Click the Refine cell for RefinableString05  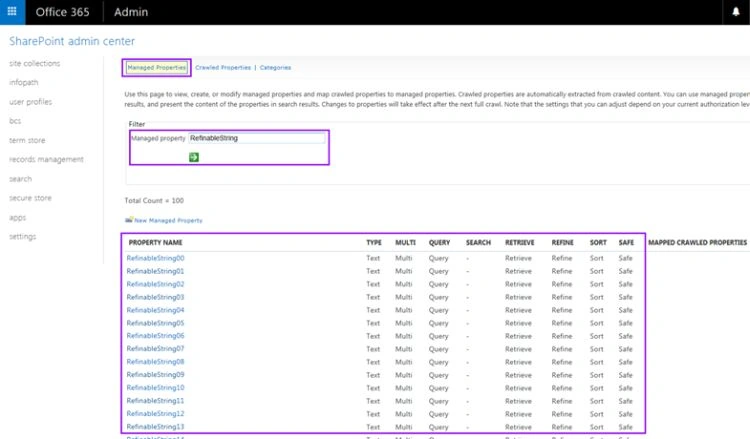pos(562,323)
